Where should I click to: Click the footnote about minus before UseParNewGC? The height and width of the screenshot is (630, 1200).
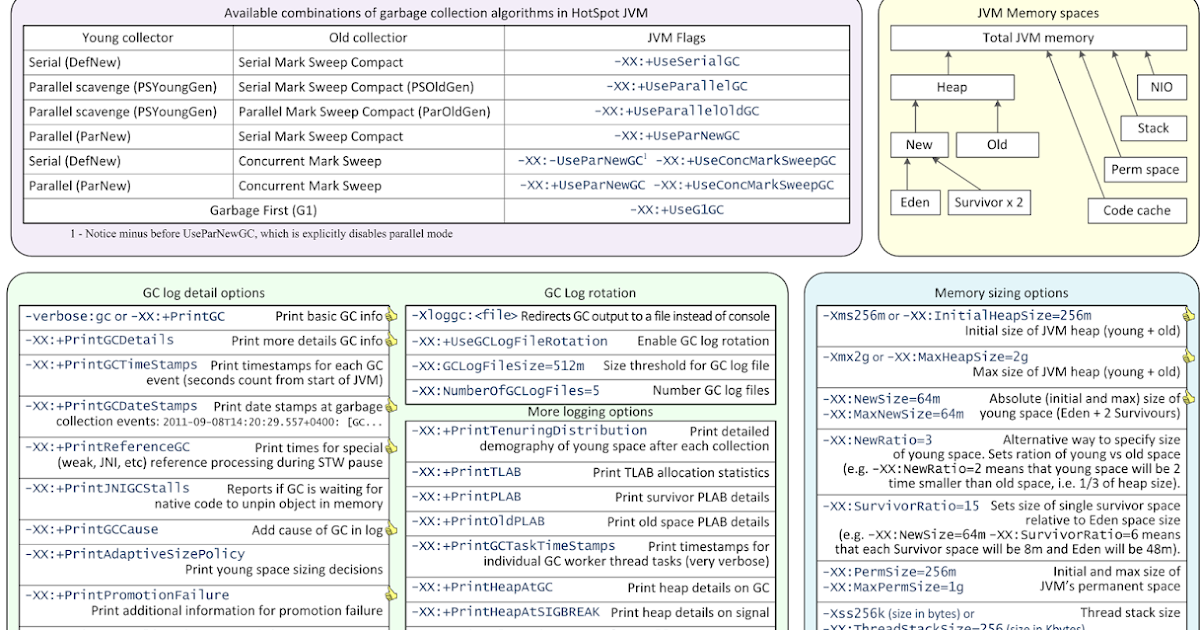point(261,233)
